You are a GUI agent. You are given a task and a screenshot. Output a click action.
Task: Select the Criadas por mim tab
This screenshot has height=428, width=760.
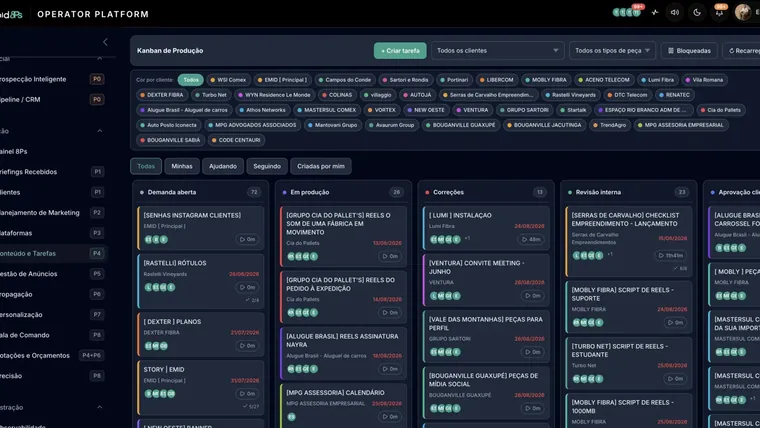[x=321, y=166]
